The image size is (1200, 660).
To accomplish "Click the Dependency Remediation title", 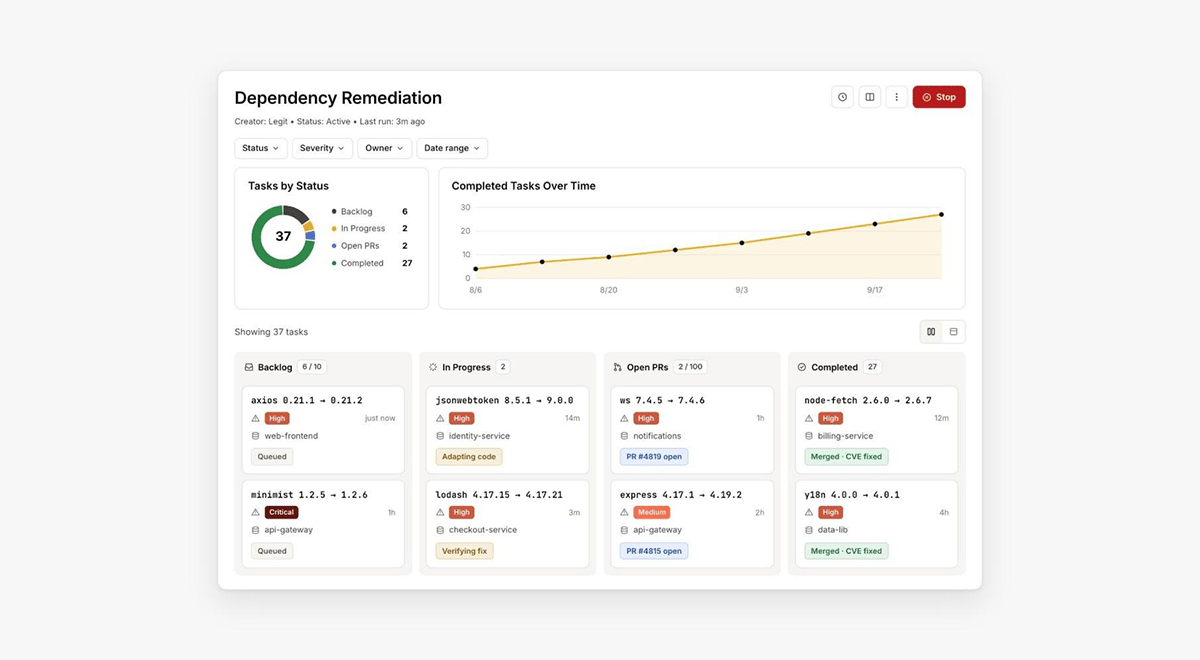I will [x=338, y=98].
